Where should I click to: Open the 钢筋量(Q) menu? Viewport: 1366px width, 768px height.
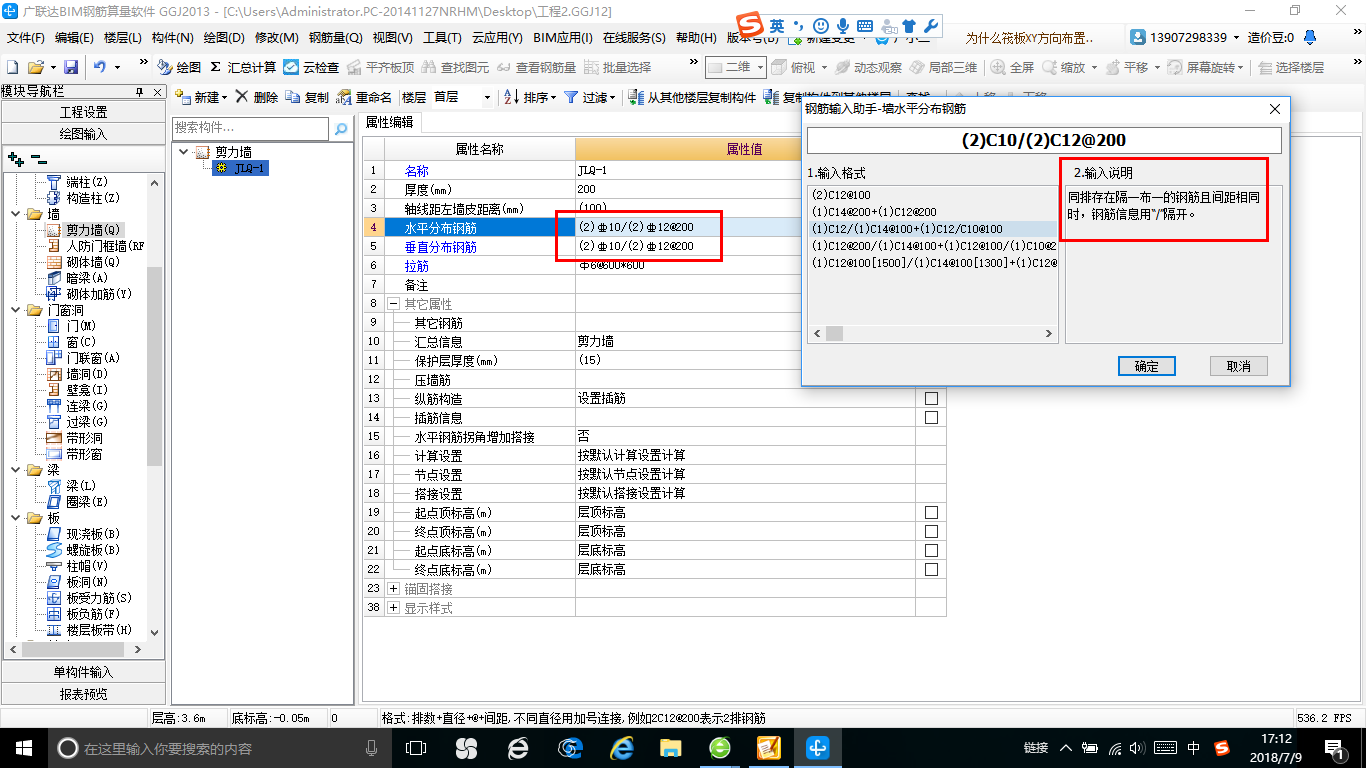point(335,38)
